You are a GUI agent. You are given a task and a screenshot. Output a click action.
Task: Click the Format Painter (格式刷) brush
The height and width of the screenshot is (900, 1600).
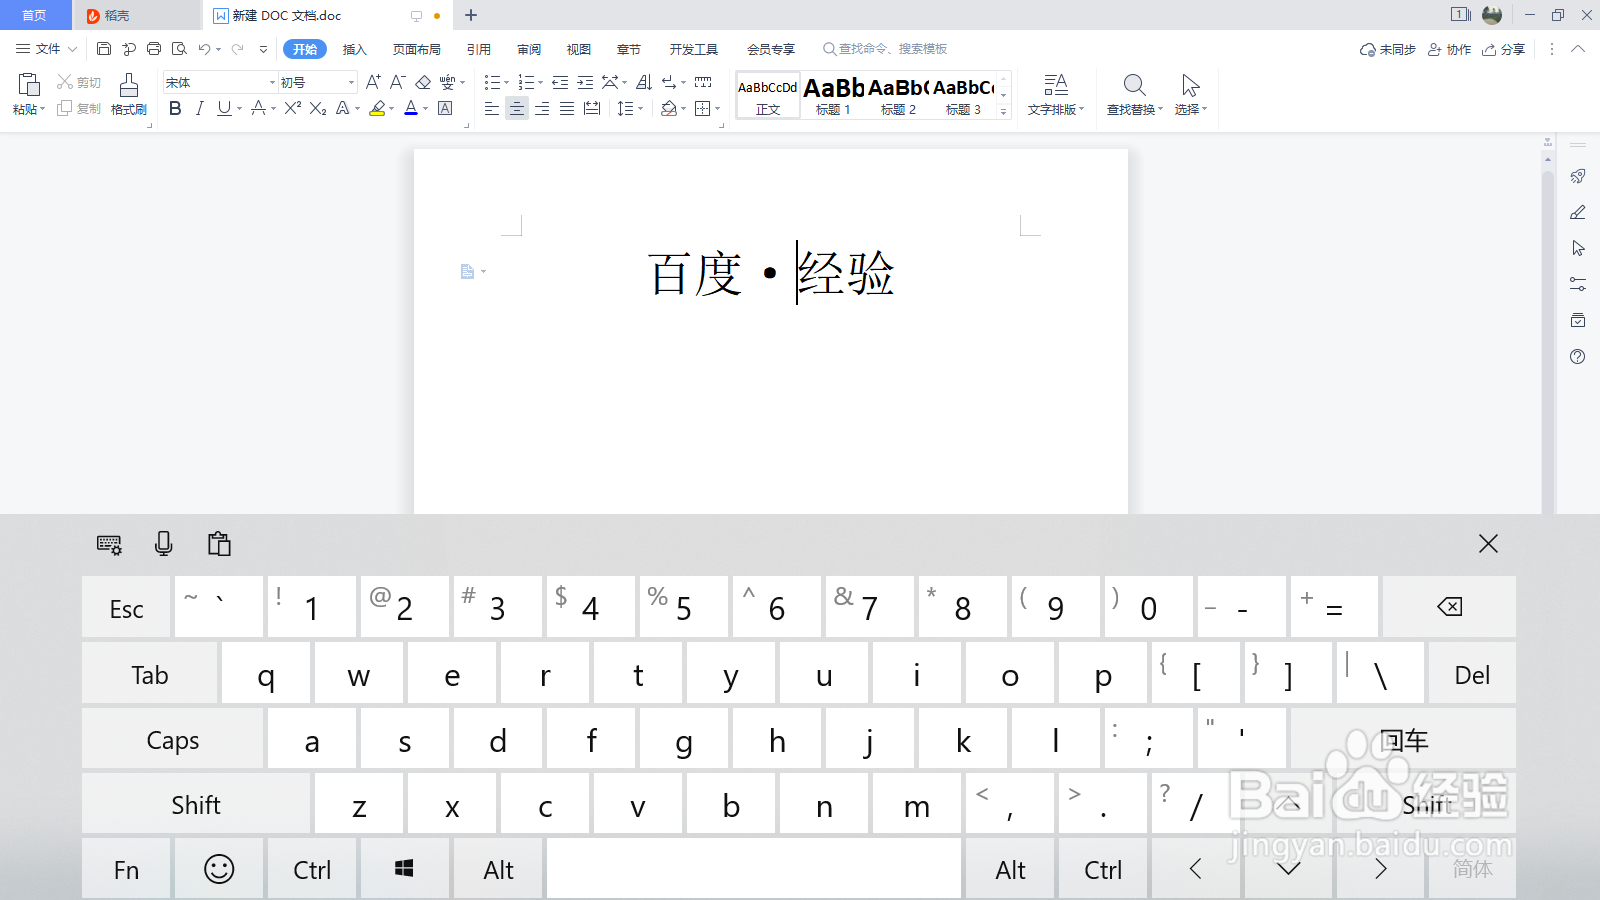(x=129, y=95)
